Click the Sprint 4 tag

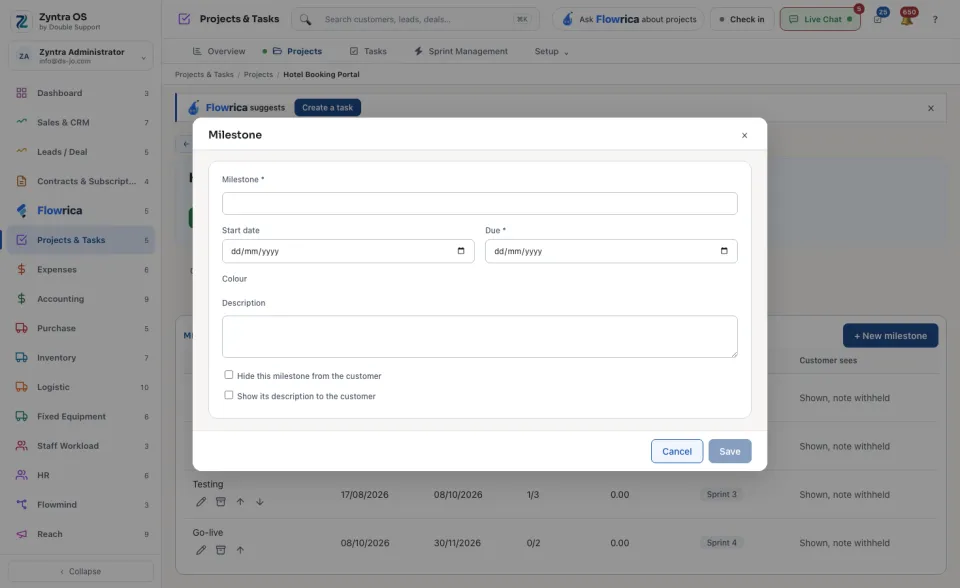pyautogui.click(x=721, y=543)
